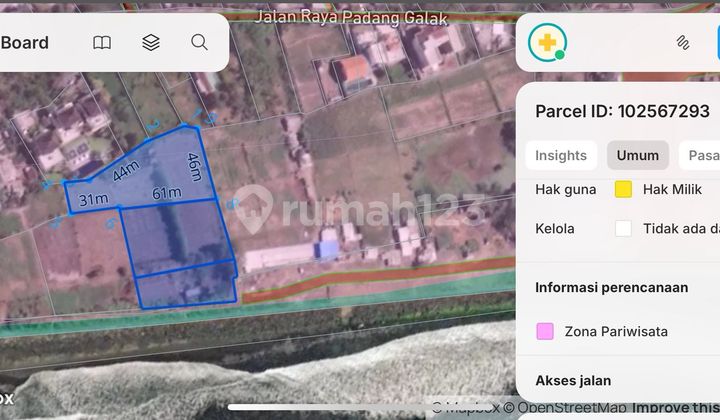Click the pink Zona Pariwisata swatch

click(545, 331)
